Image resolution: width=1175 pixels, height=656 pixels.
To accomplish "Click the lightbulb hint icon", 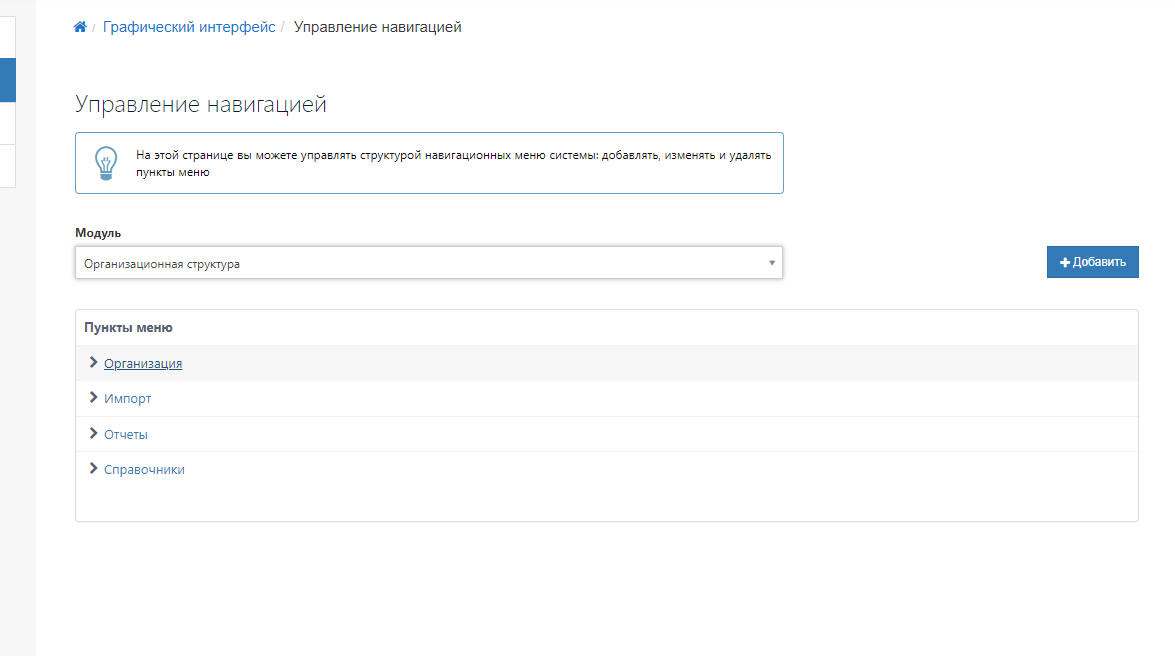I will pos(105,163).
